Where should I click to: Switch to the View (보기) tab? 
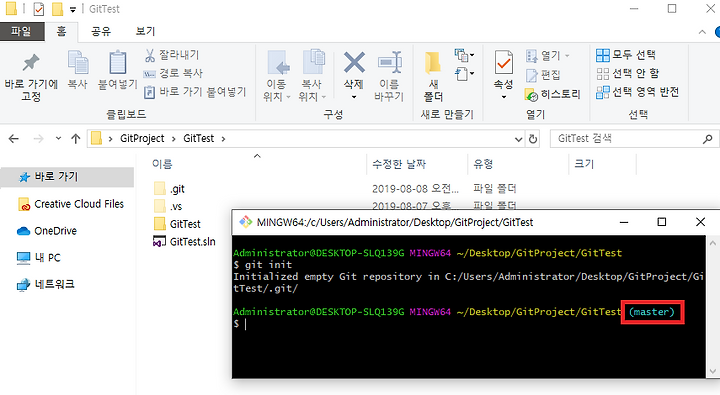point(145,31)
